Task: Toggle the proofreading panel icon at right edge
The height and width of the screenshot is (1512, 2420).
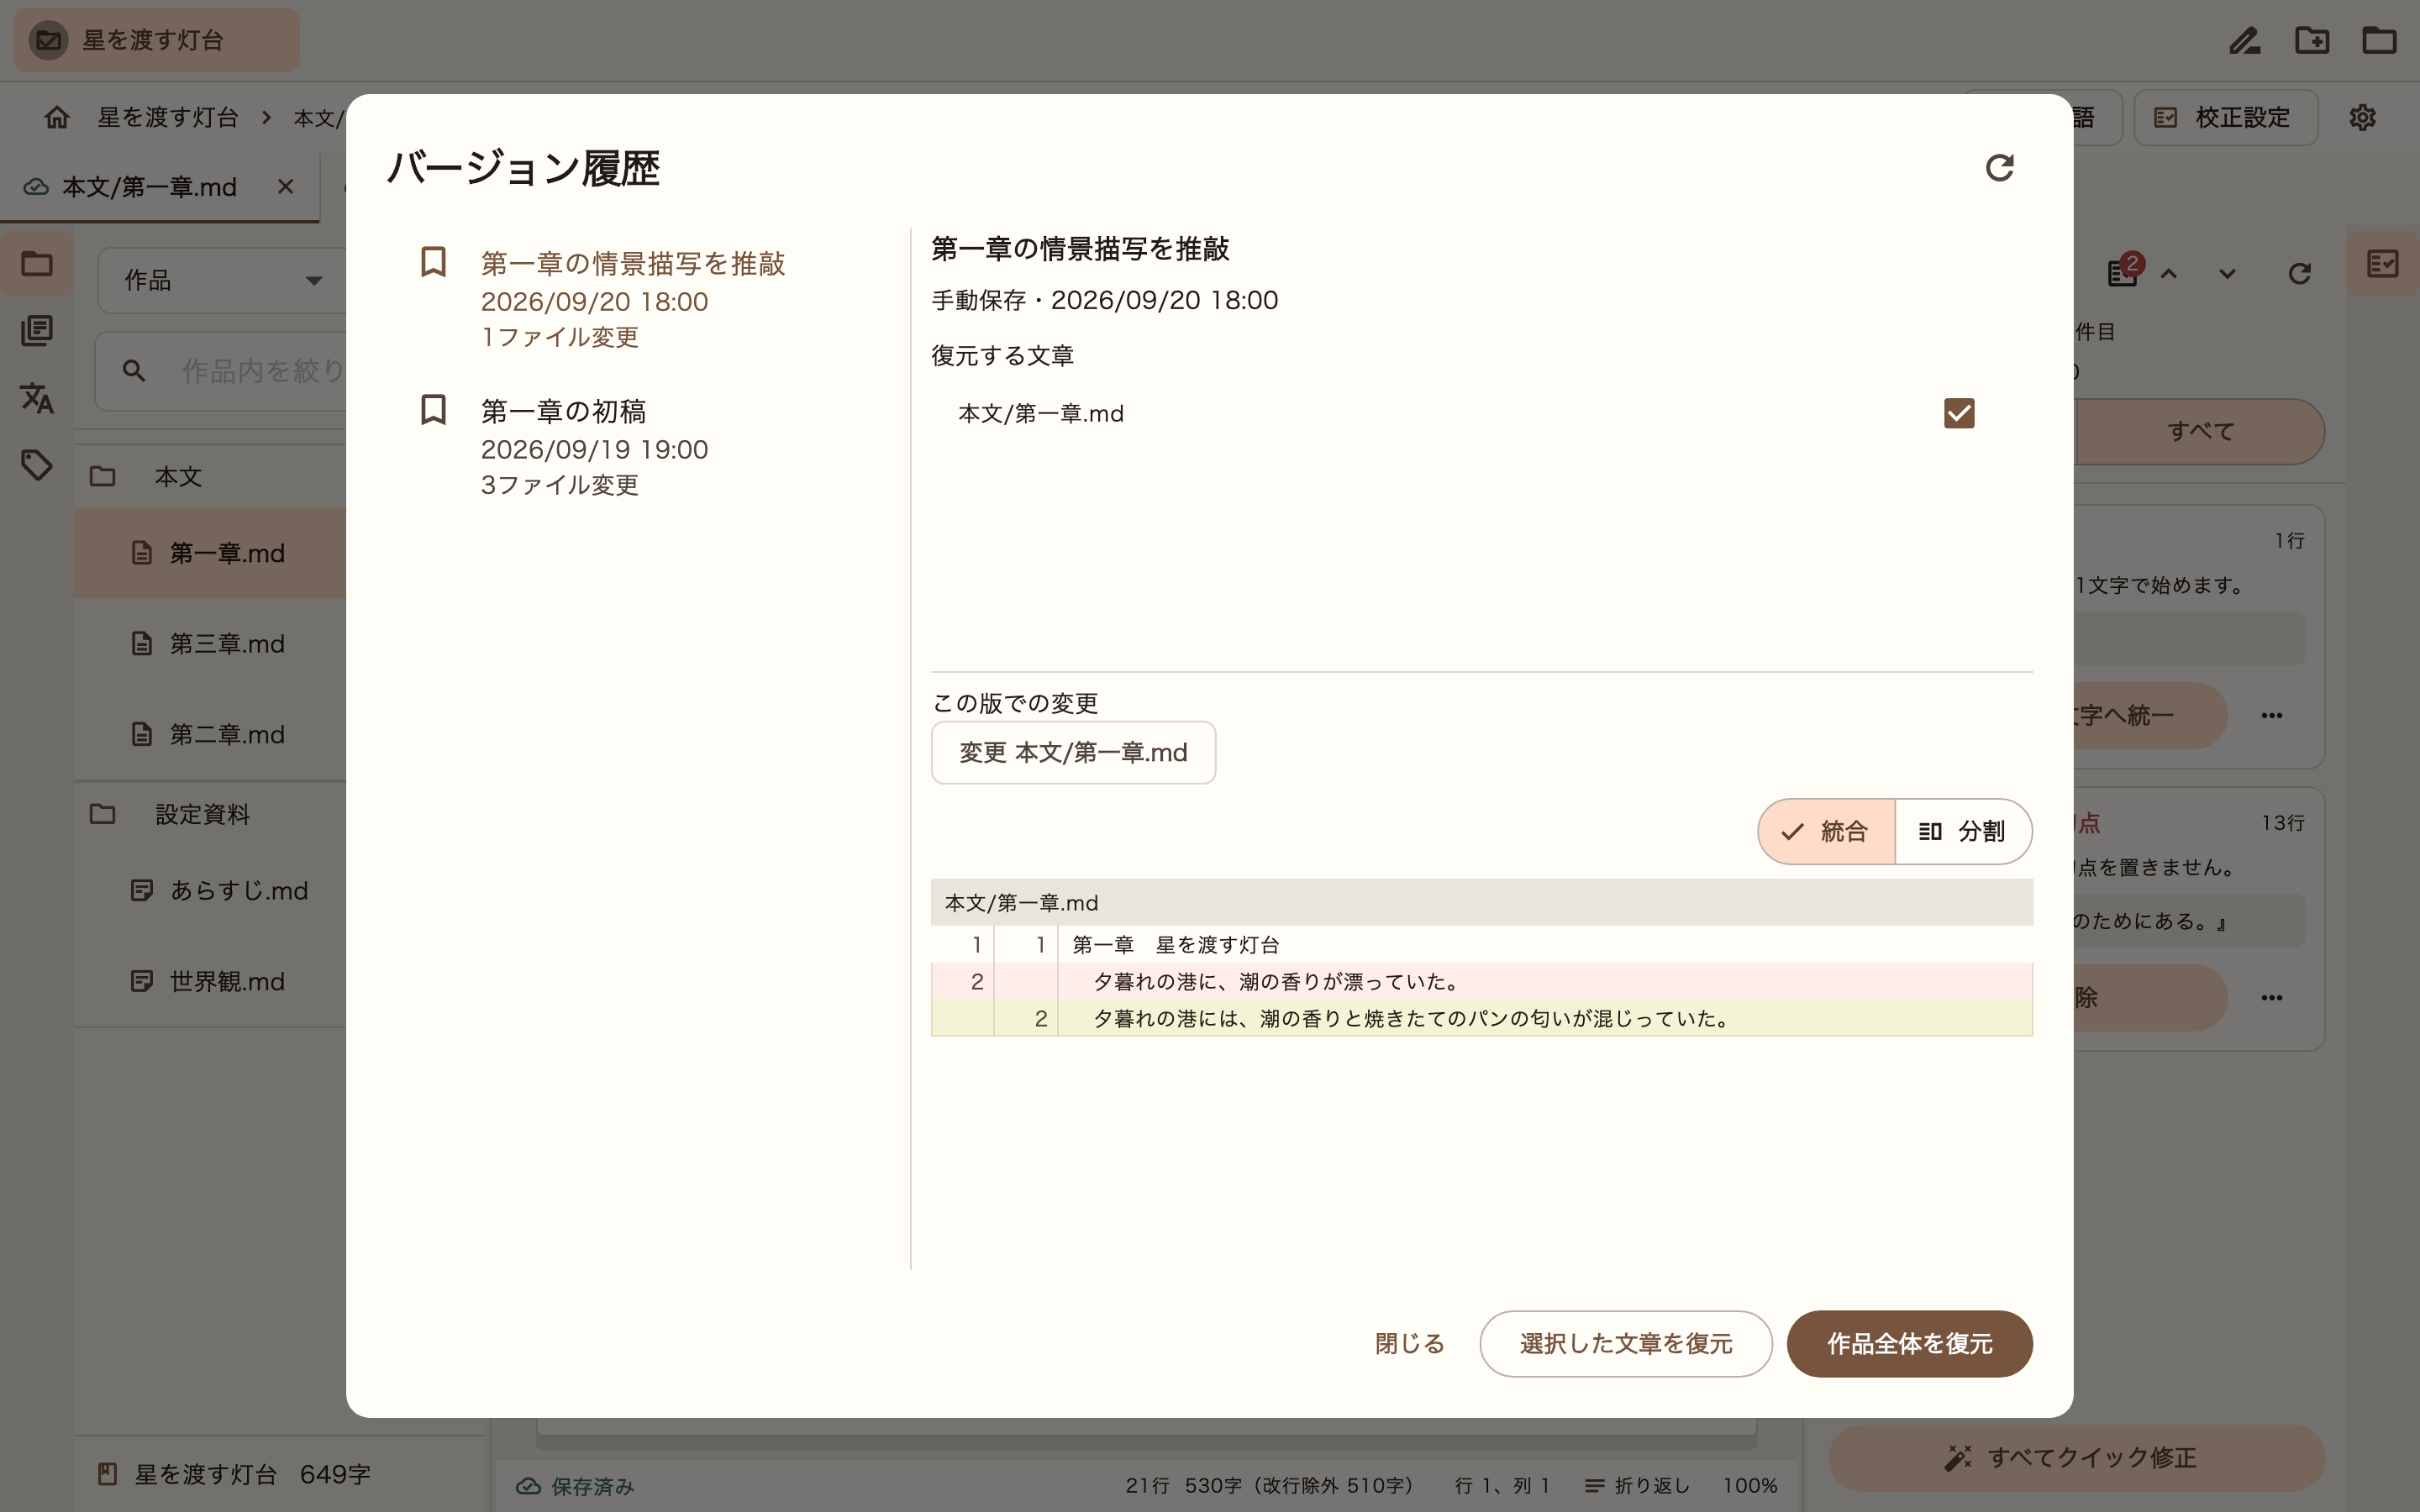Action: [2383, 264]
